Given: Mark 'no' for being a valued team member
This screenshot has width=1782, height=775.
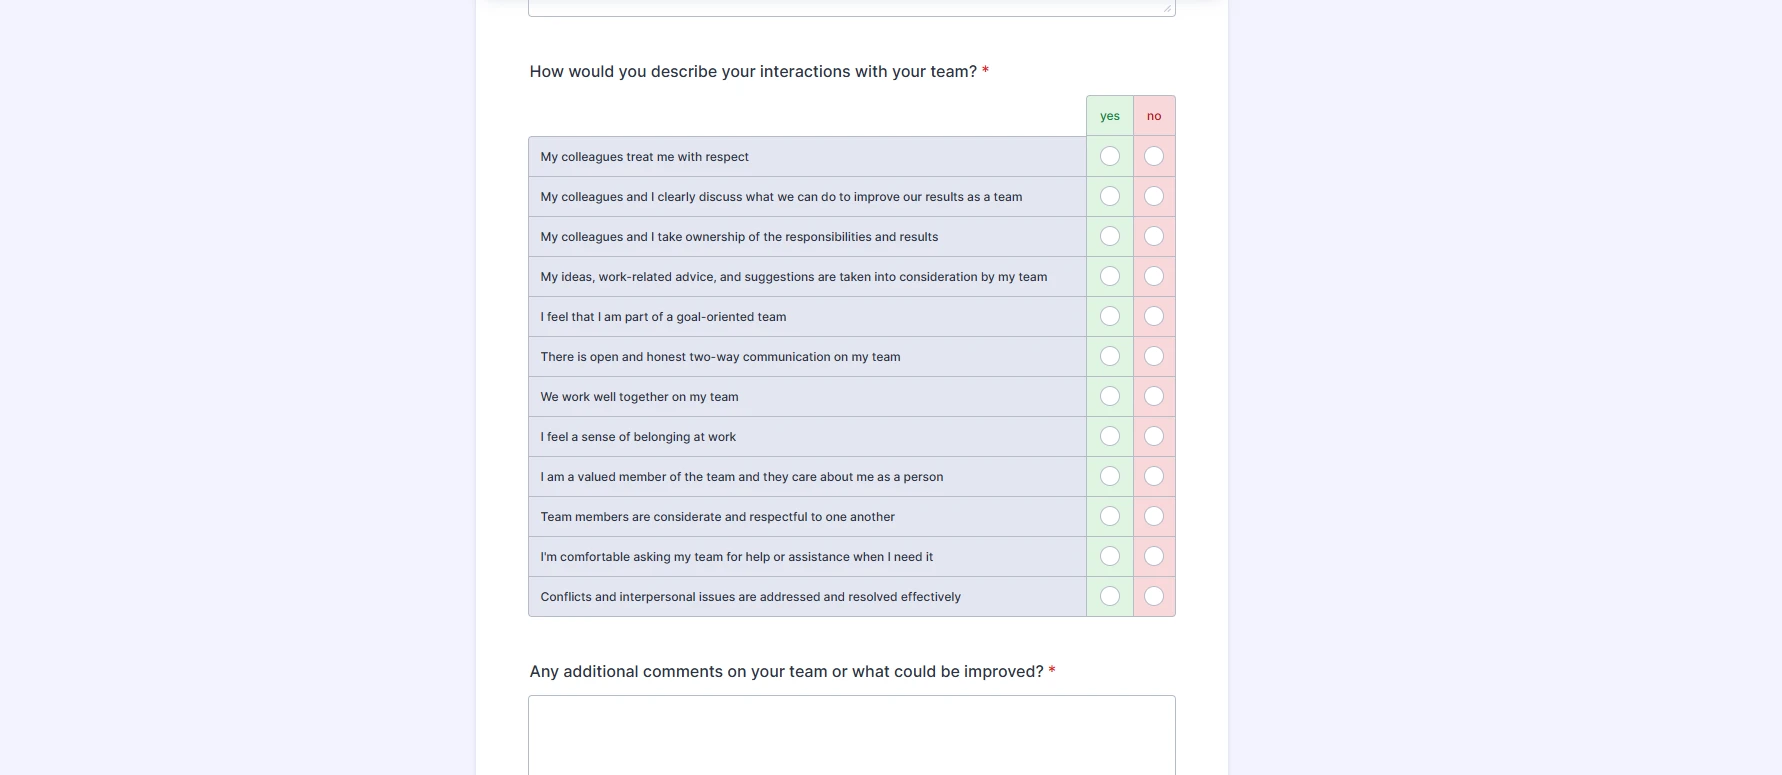Looking at the screenshot, I should click(x=1154, y=476).
